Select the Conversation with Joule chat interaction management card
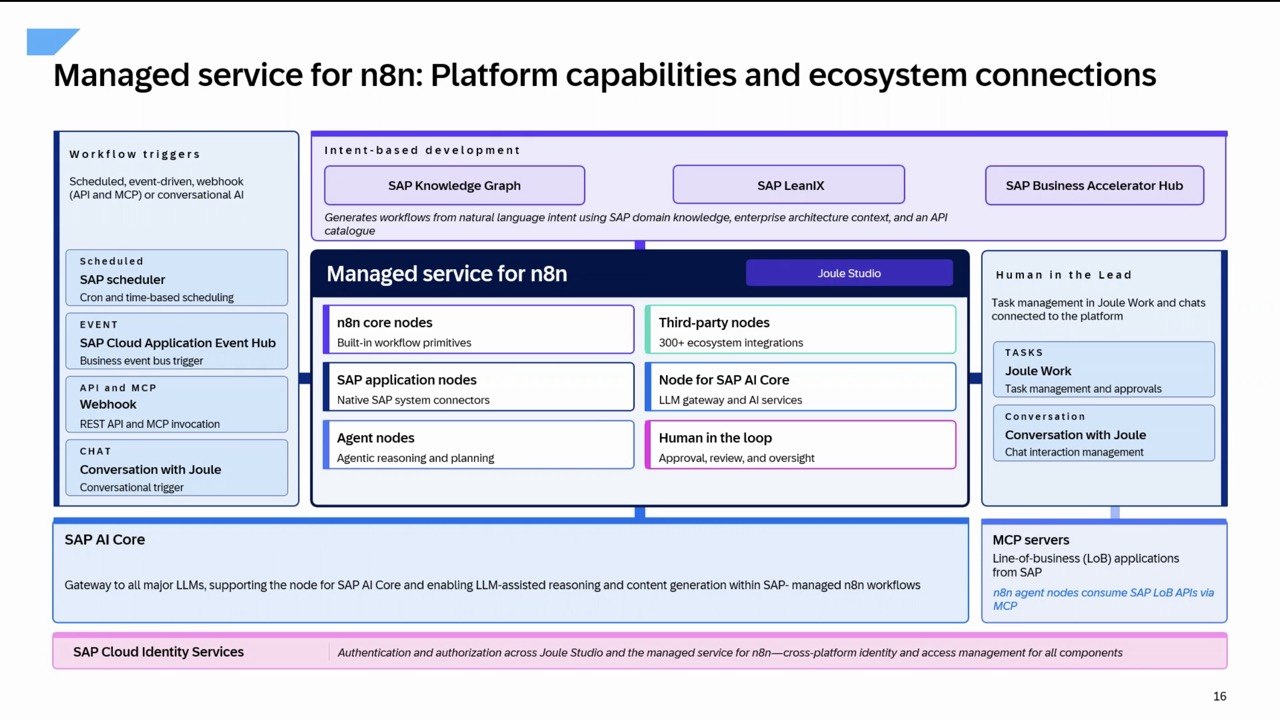The image size is (1280, 720). (1104, 433)
